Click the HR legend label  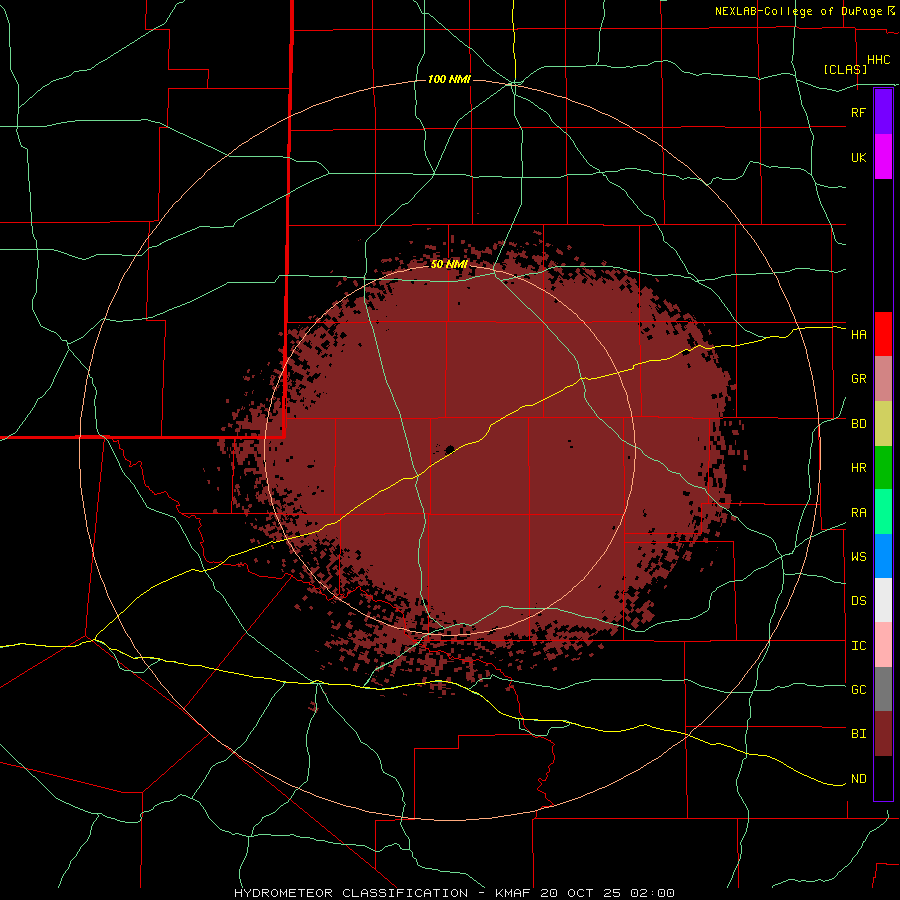click(858, 468)
